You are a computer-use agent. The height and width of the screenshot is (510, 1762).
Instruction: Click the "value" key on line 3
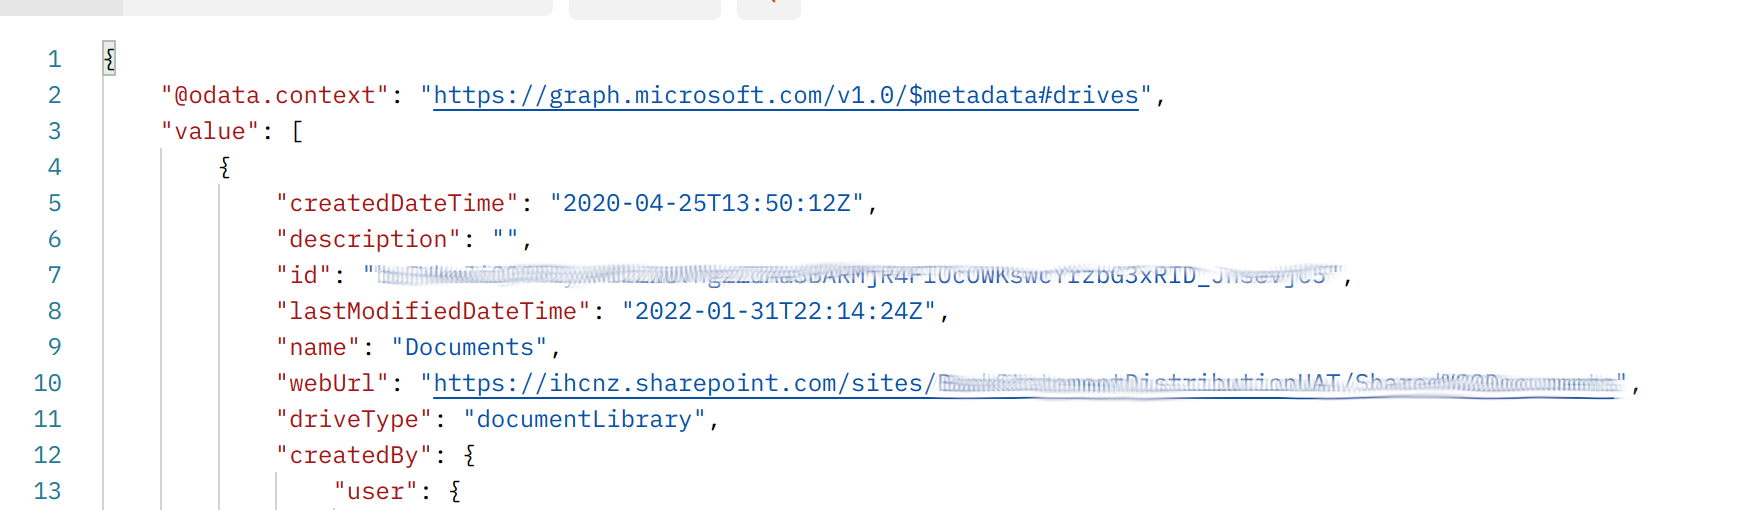tap(210, 131)
